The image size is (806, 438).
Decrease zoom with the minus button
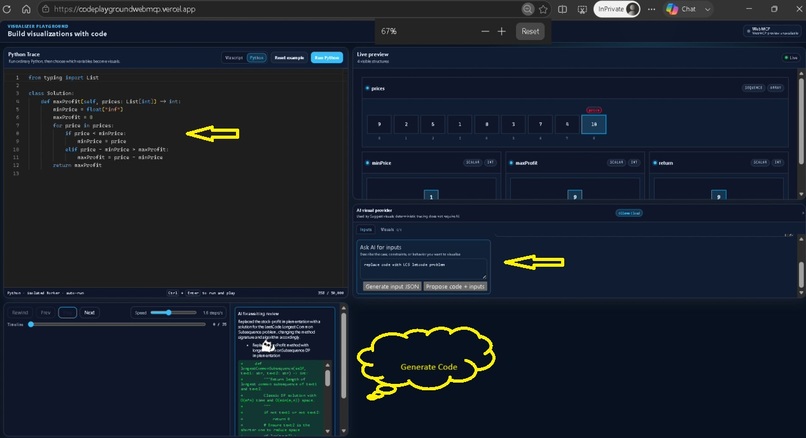pyautogui.click(x=485, y=31)
